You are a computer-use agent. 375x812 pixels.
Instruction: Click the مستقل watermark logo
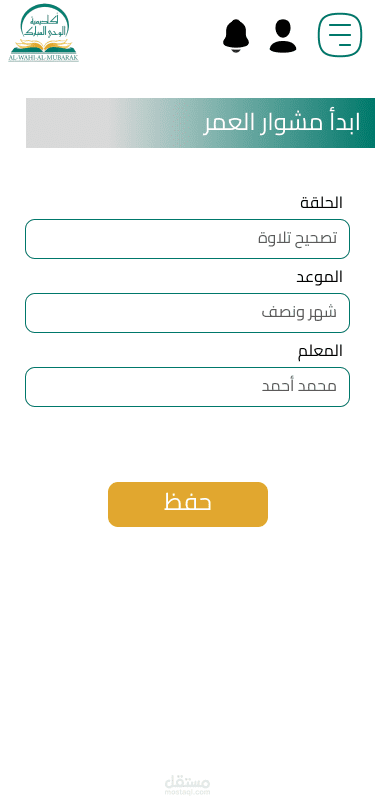[x=188, y=781]
